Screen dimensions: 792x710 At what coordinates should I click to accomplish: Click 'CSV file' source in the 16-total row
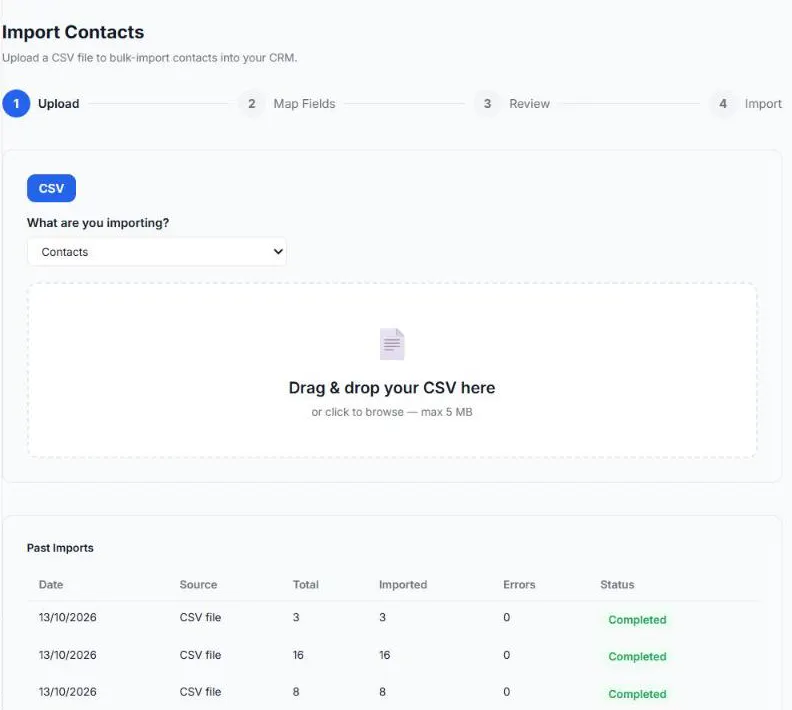(x=201, y=655)
